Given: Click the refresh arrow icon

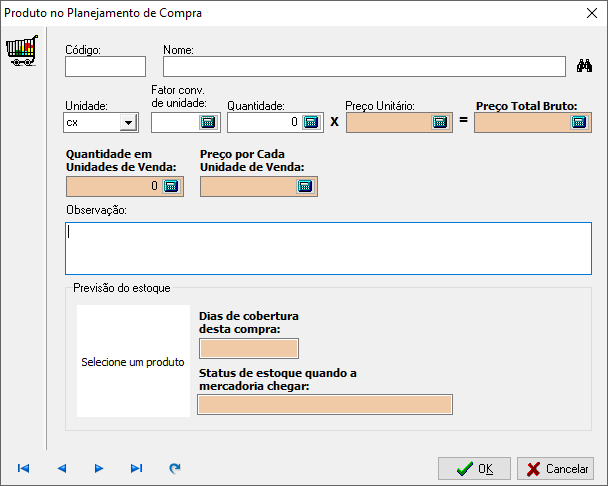Looking at the screenshot, I should pyautogui.click(x=175, y=468).
